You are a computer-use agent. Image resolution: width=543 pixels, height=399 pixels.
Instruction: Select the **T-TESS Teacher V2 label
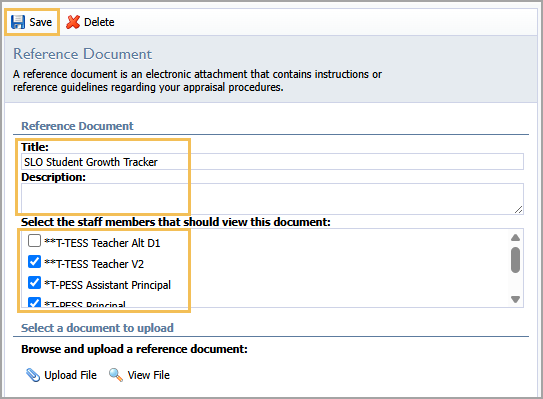(x=94, y=264)
